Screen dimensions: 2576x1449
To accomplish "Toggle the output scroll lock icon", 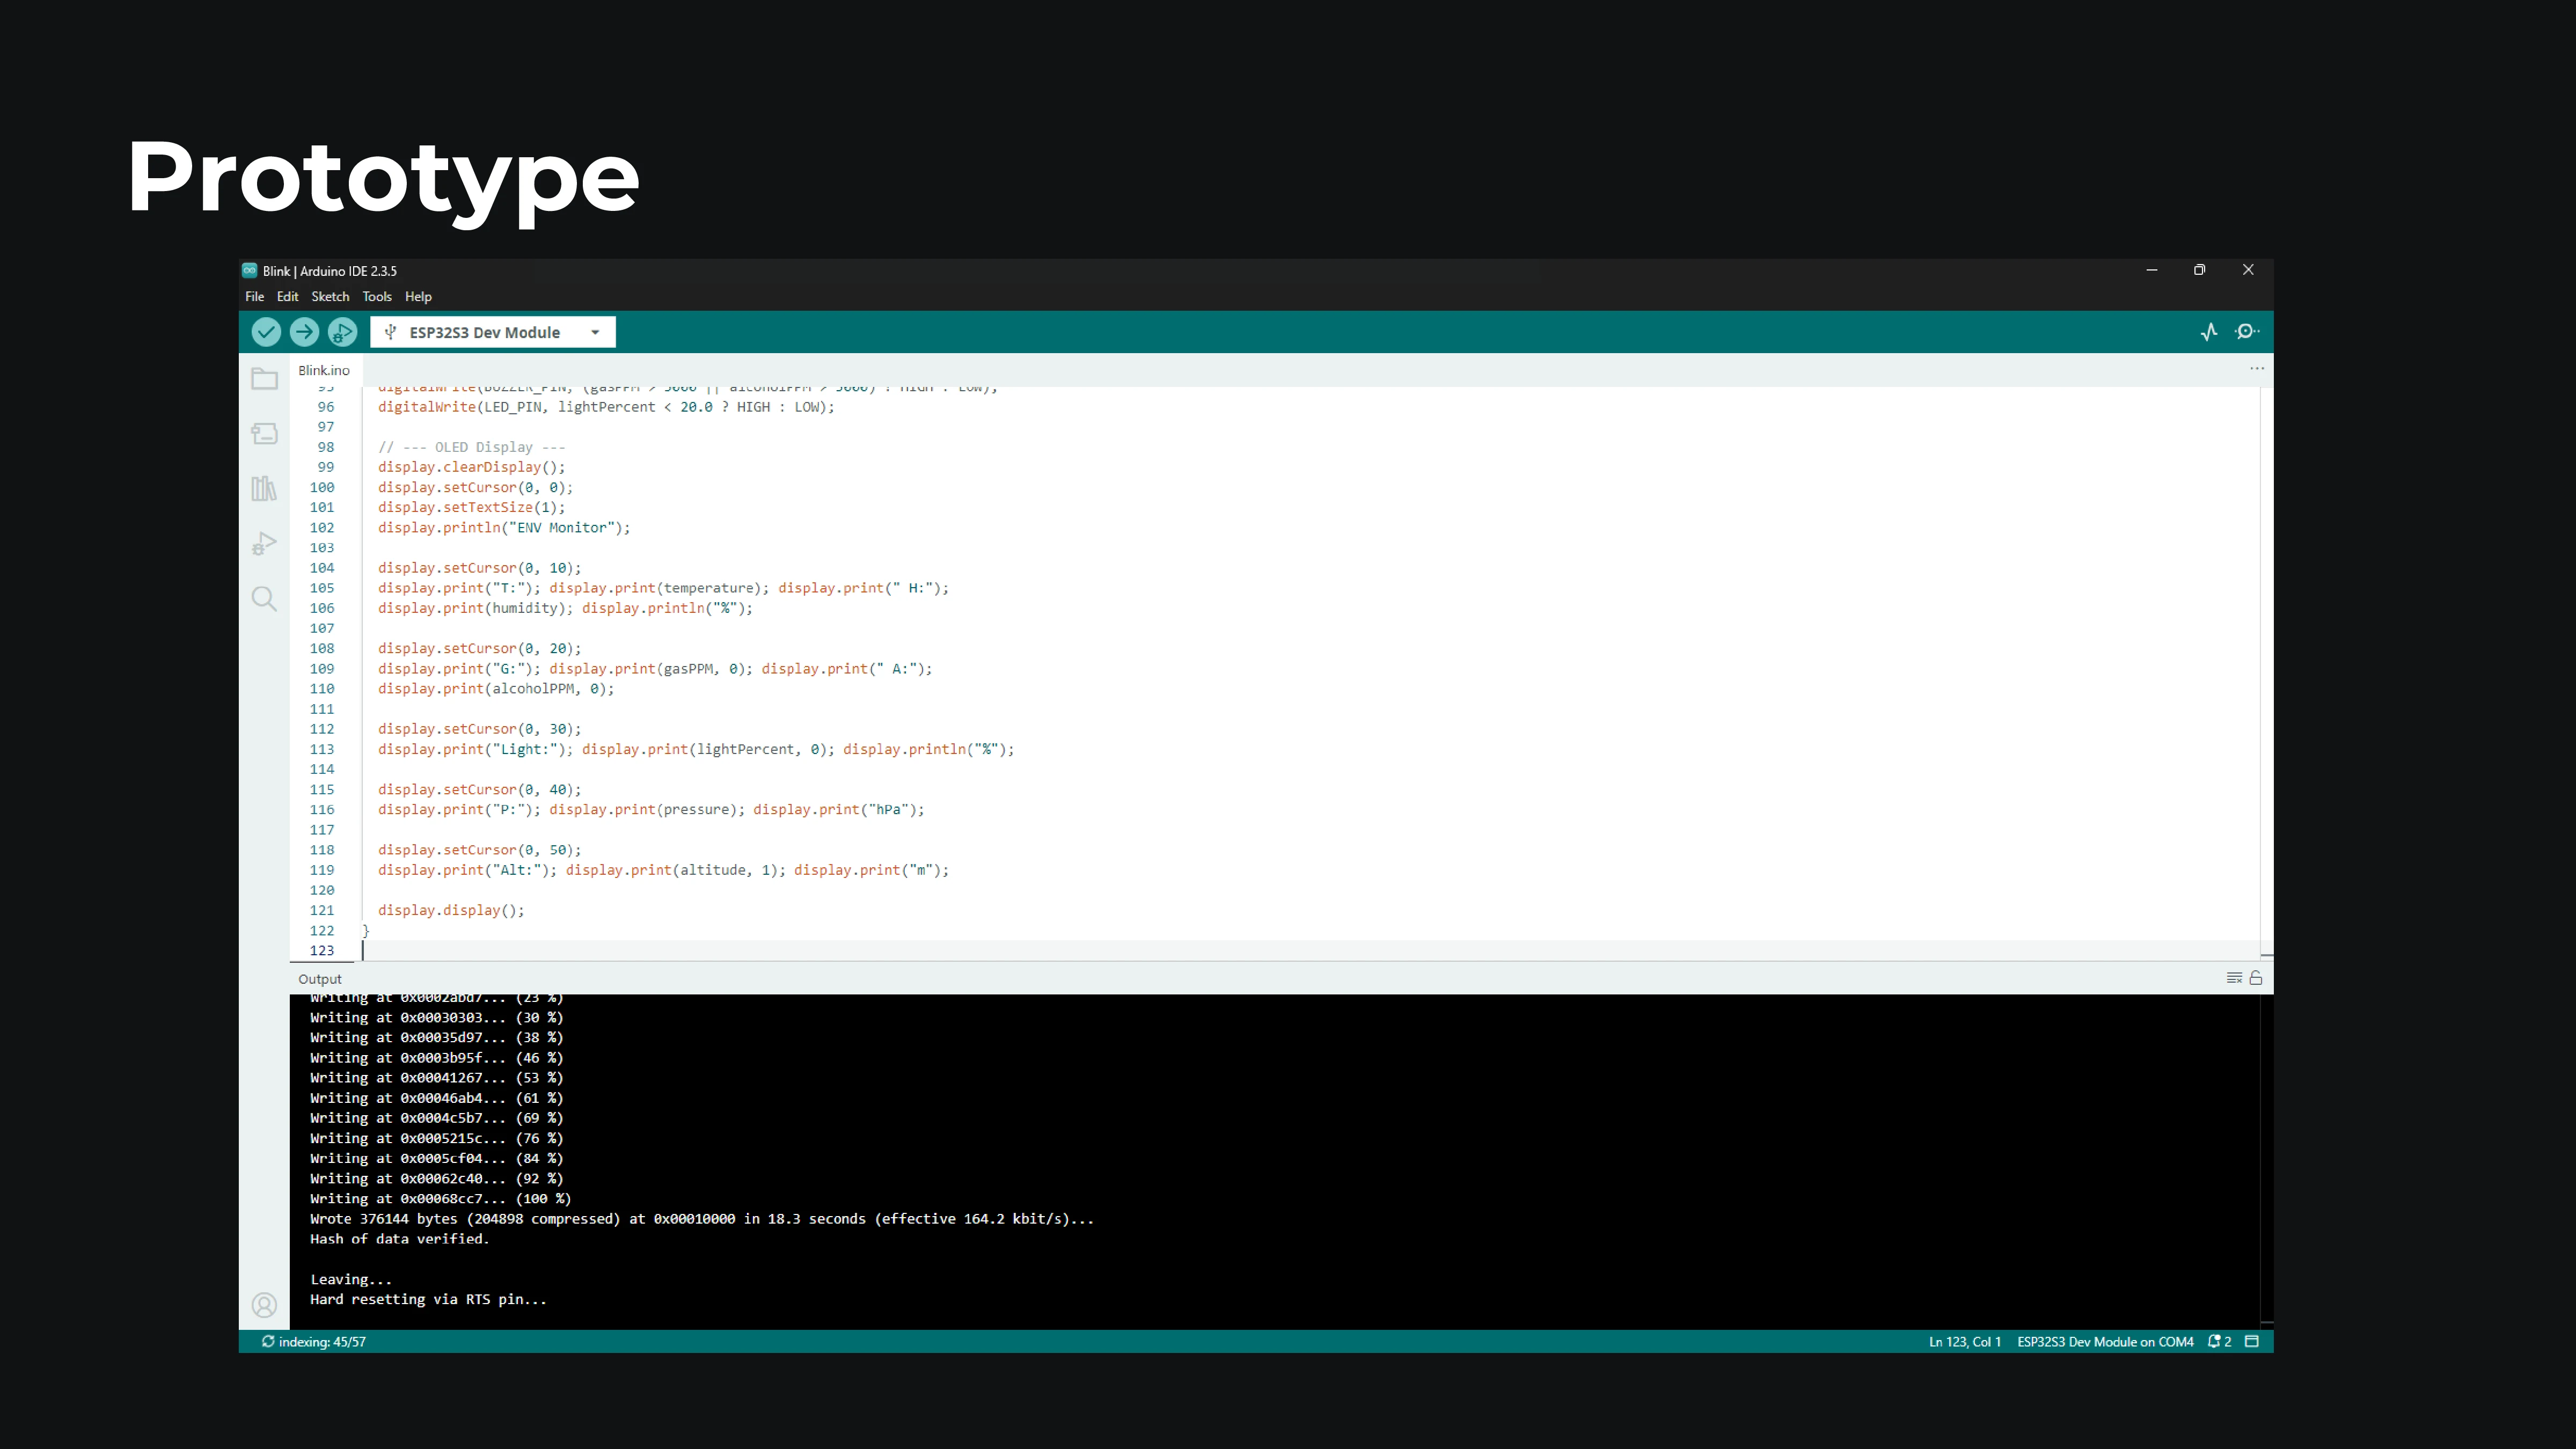I will 2256,978.
